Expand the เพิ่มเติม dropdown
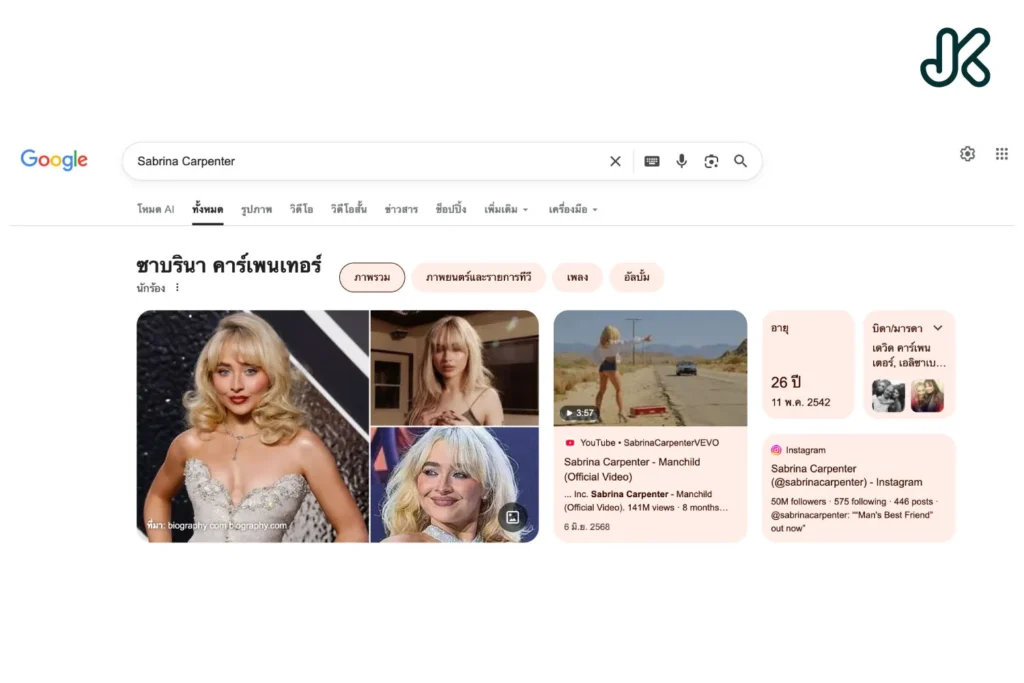Image resolution: width=1024 pixels, height=683 pixels. click(506, 210)
